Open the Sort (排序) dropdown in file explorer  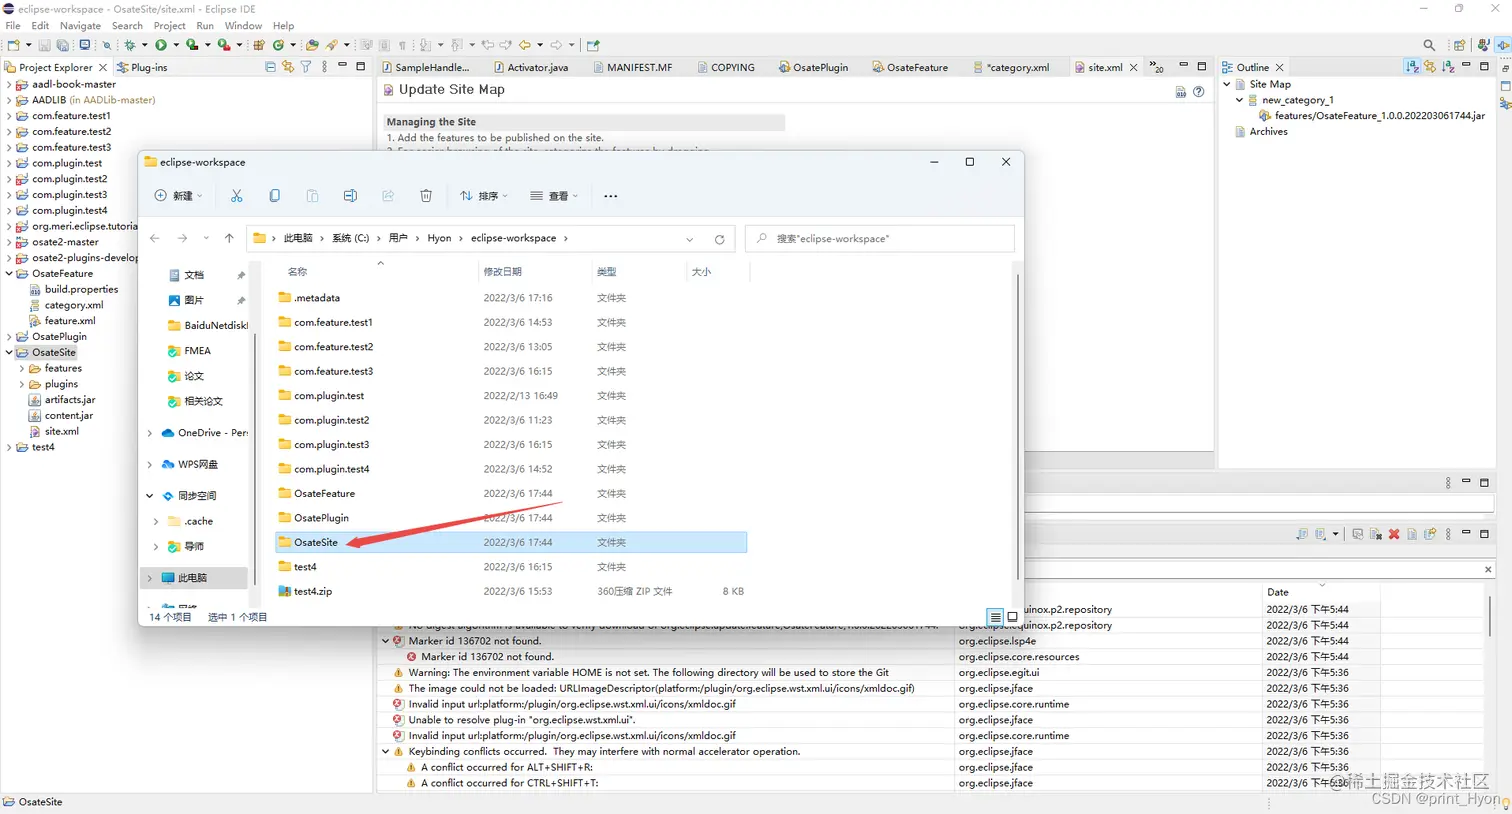(x=484, y=196)
